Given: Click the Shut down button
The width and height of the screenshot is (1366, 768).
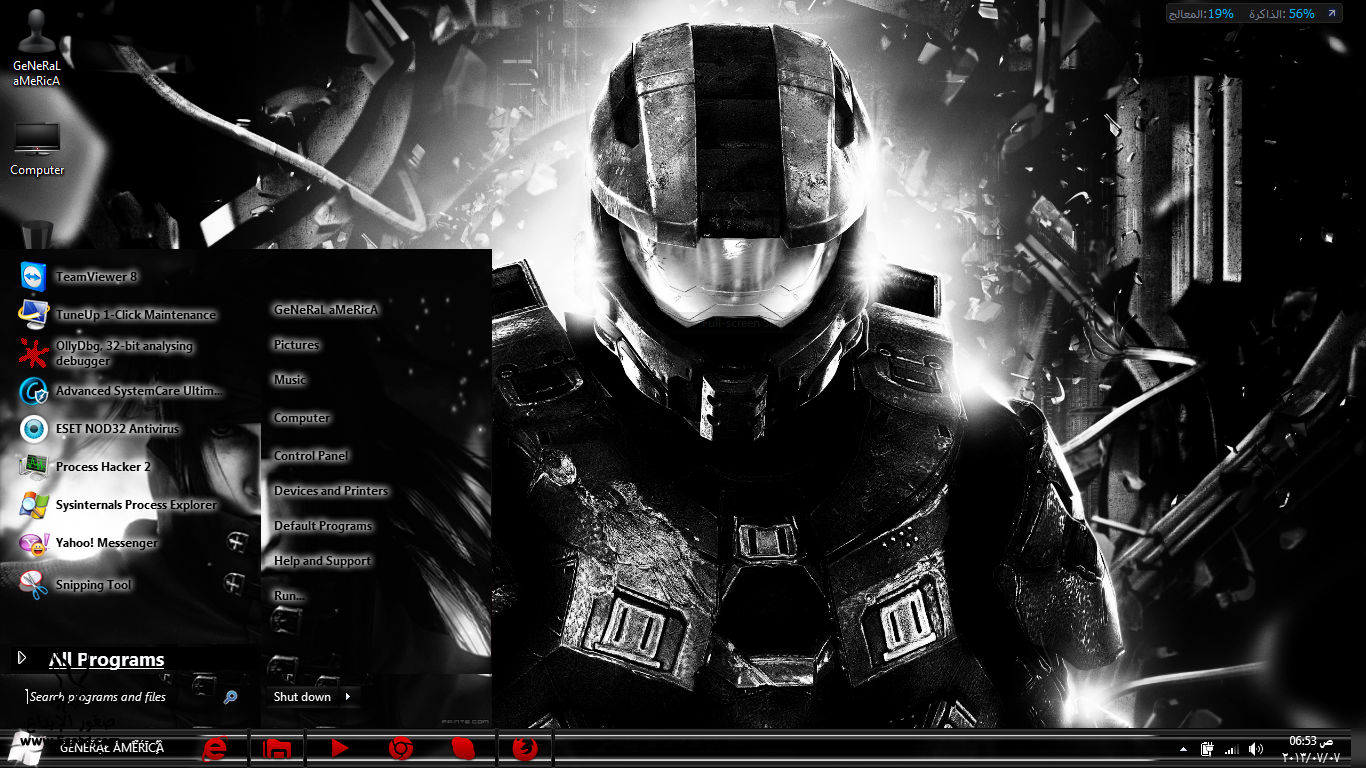Looking at the screenshot, I should click(x=302, y=697).
